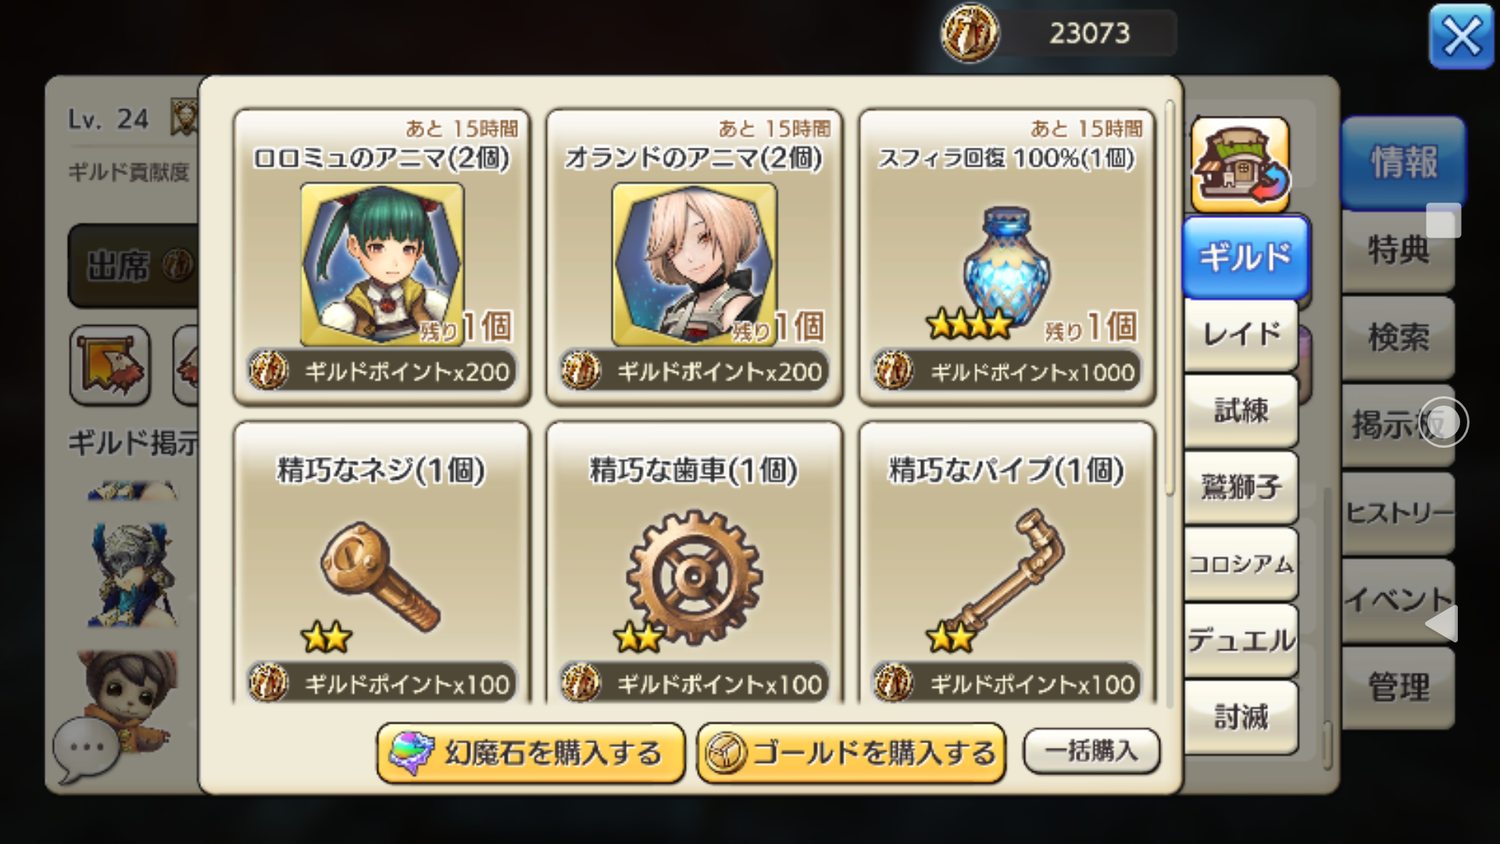Open the コロシアム shop tab
Screen dimensions: 1500x844
pyautogui.click(x=1241, y=564)
